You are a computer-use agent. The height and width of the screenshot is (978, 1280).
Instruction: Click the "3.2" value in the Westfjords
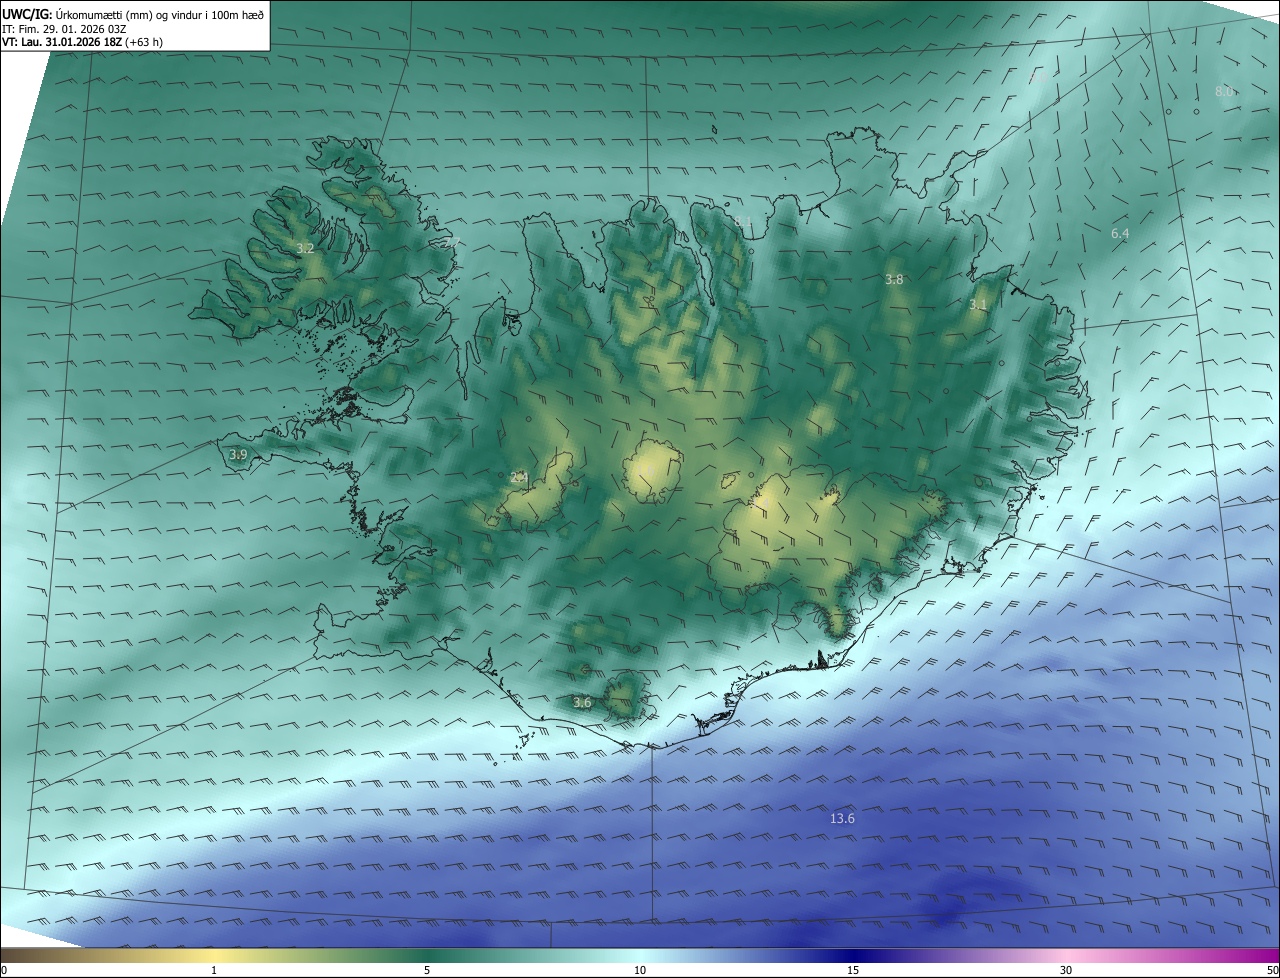306,248
